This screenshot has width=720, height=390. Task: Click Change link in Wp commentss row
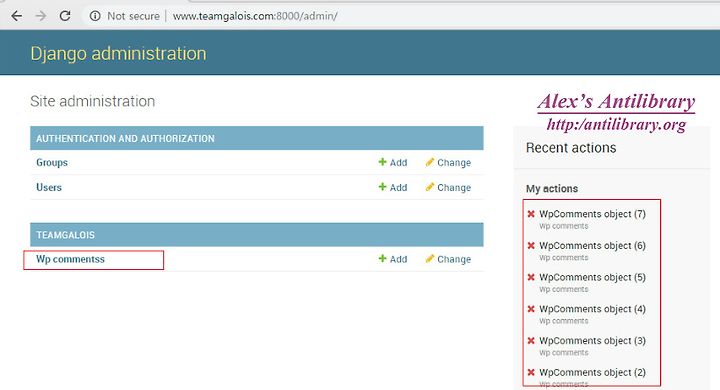coord(454,259)
